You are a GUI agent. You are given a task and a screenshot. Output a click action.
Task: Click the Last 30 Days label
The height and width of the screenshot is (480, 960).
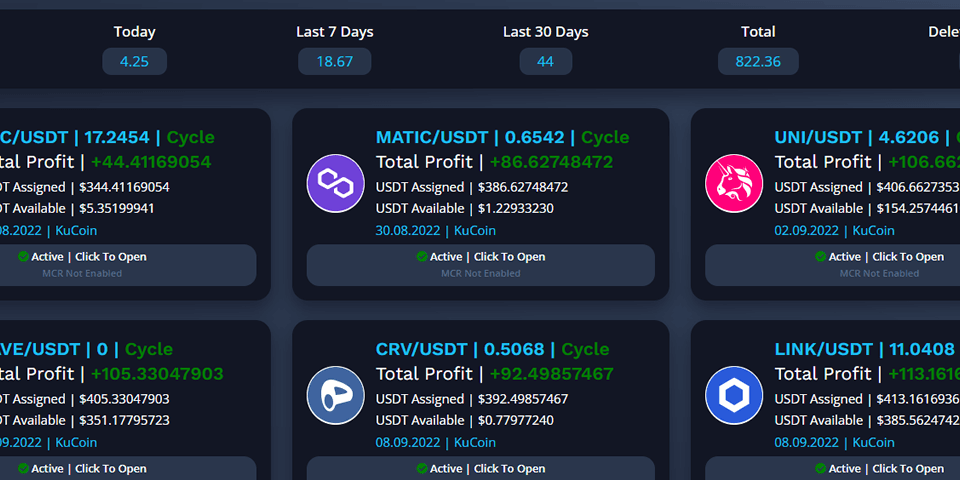546,32
